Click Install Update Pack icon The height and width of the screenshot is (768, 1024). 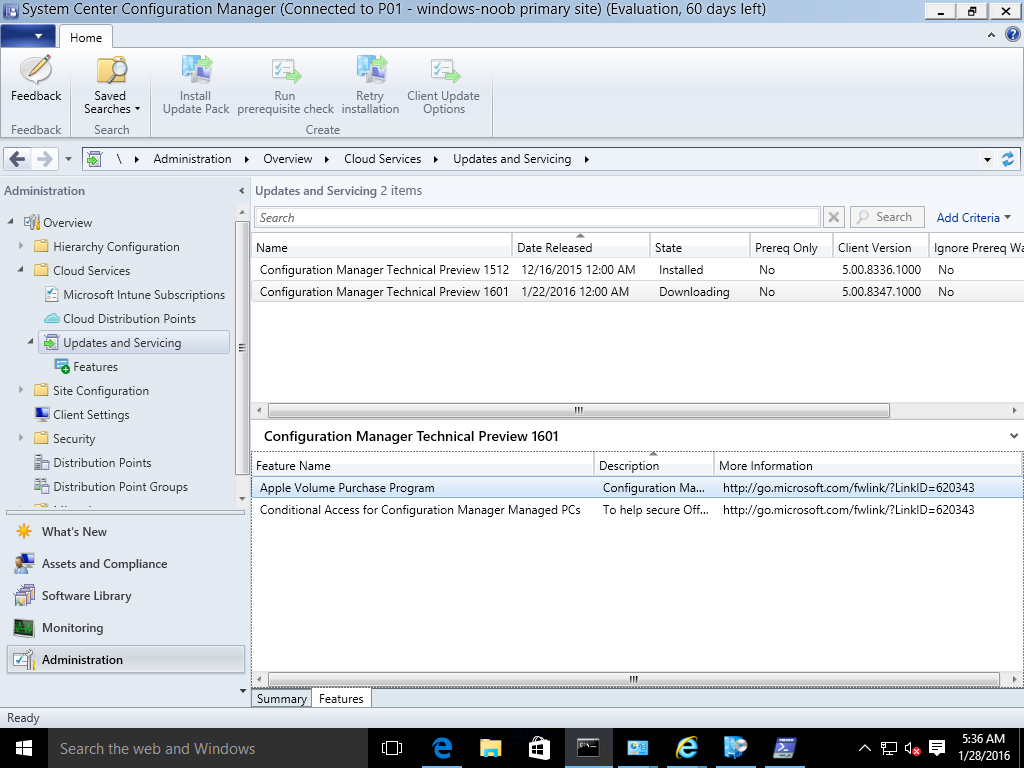(x=196, y=86)
